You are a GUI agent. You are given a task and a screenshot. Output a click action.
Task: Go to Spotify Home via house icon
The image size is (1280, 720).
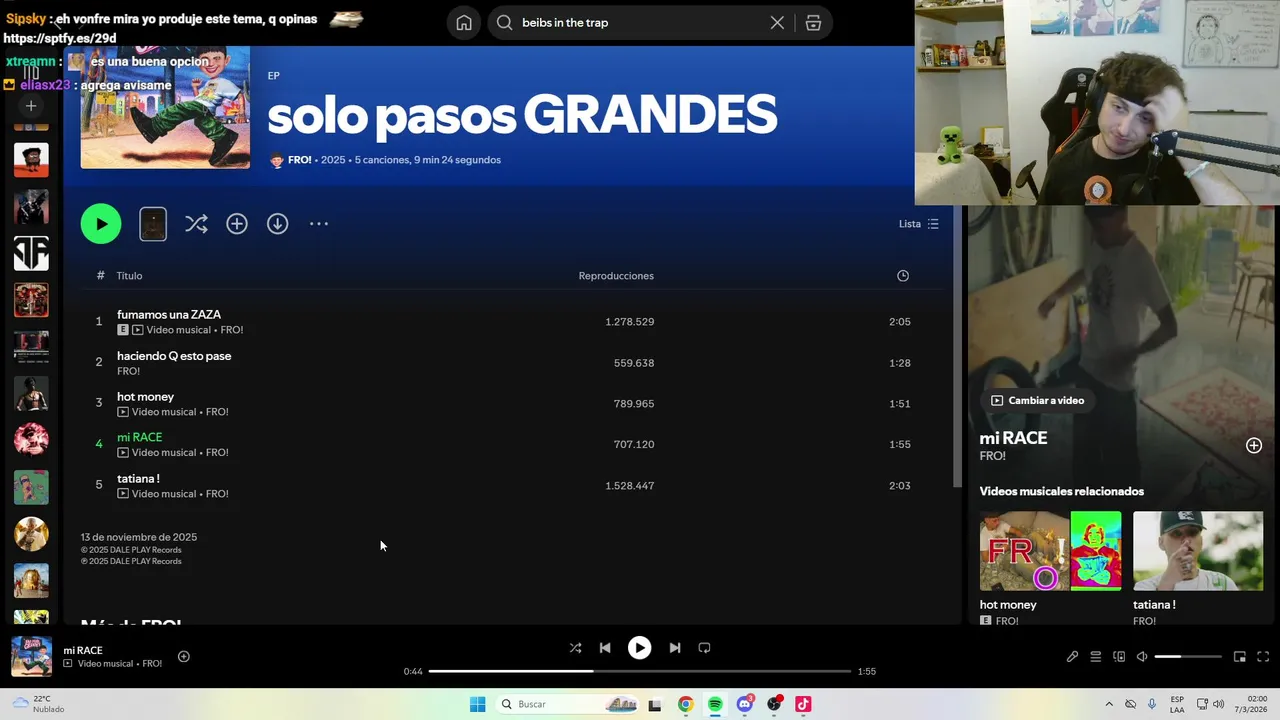pyautogui.click(x=464, y=23)
